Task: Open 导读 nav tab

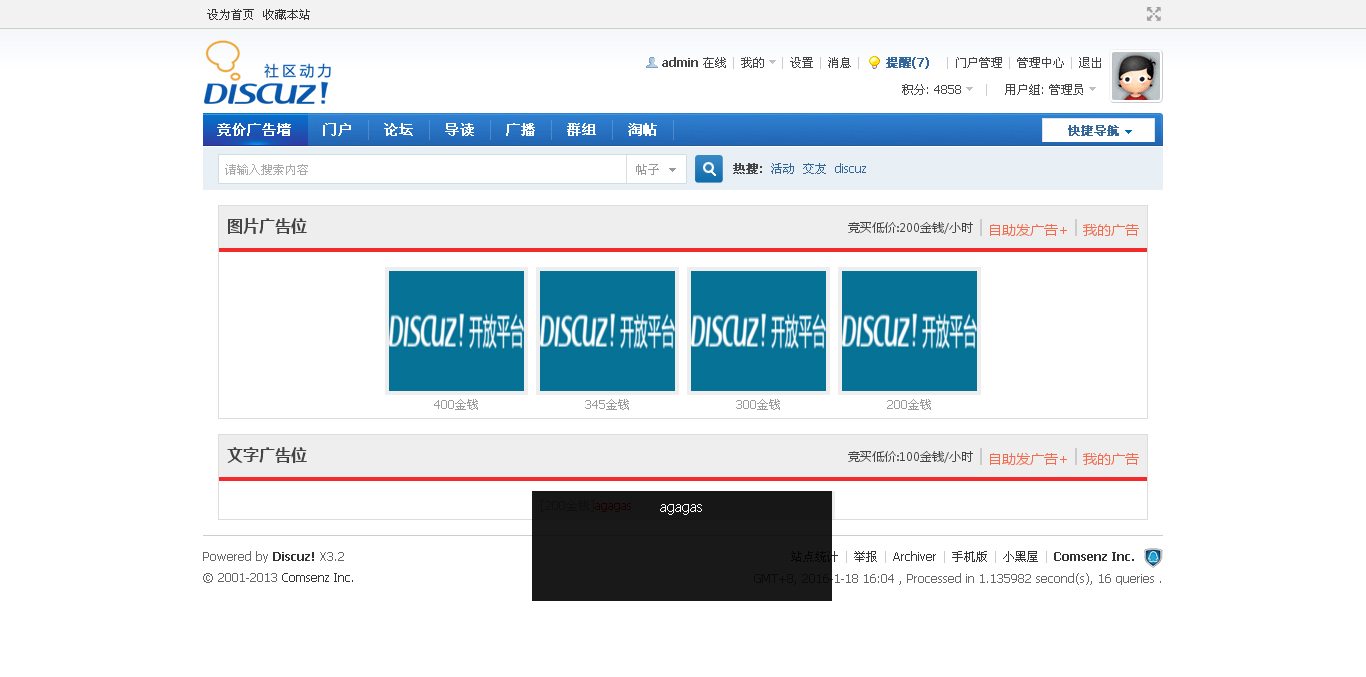Action: [x=459, y=129]
